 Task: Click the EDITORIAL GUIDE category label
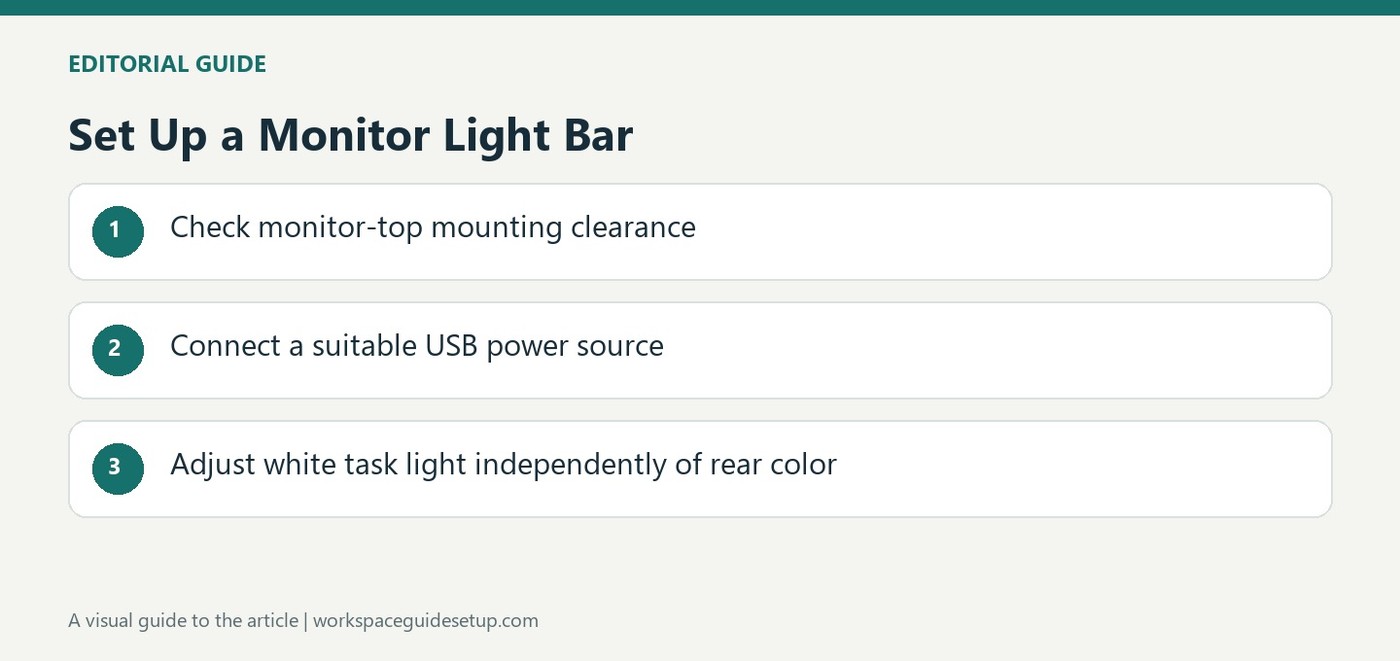(x=167, y=65)
